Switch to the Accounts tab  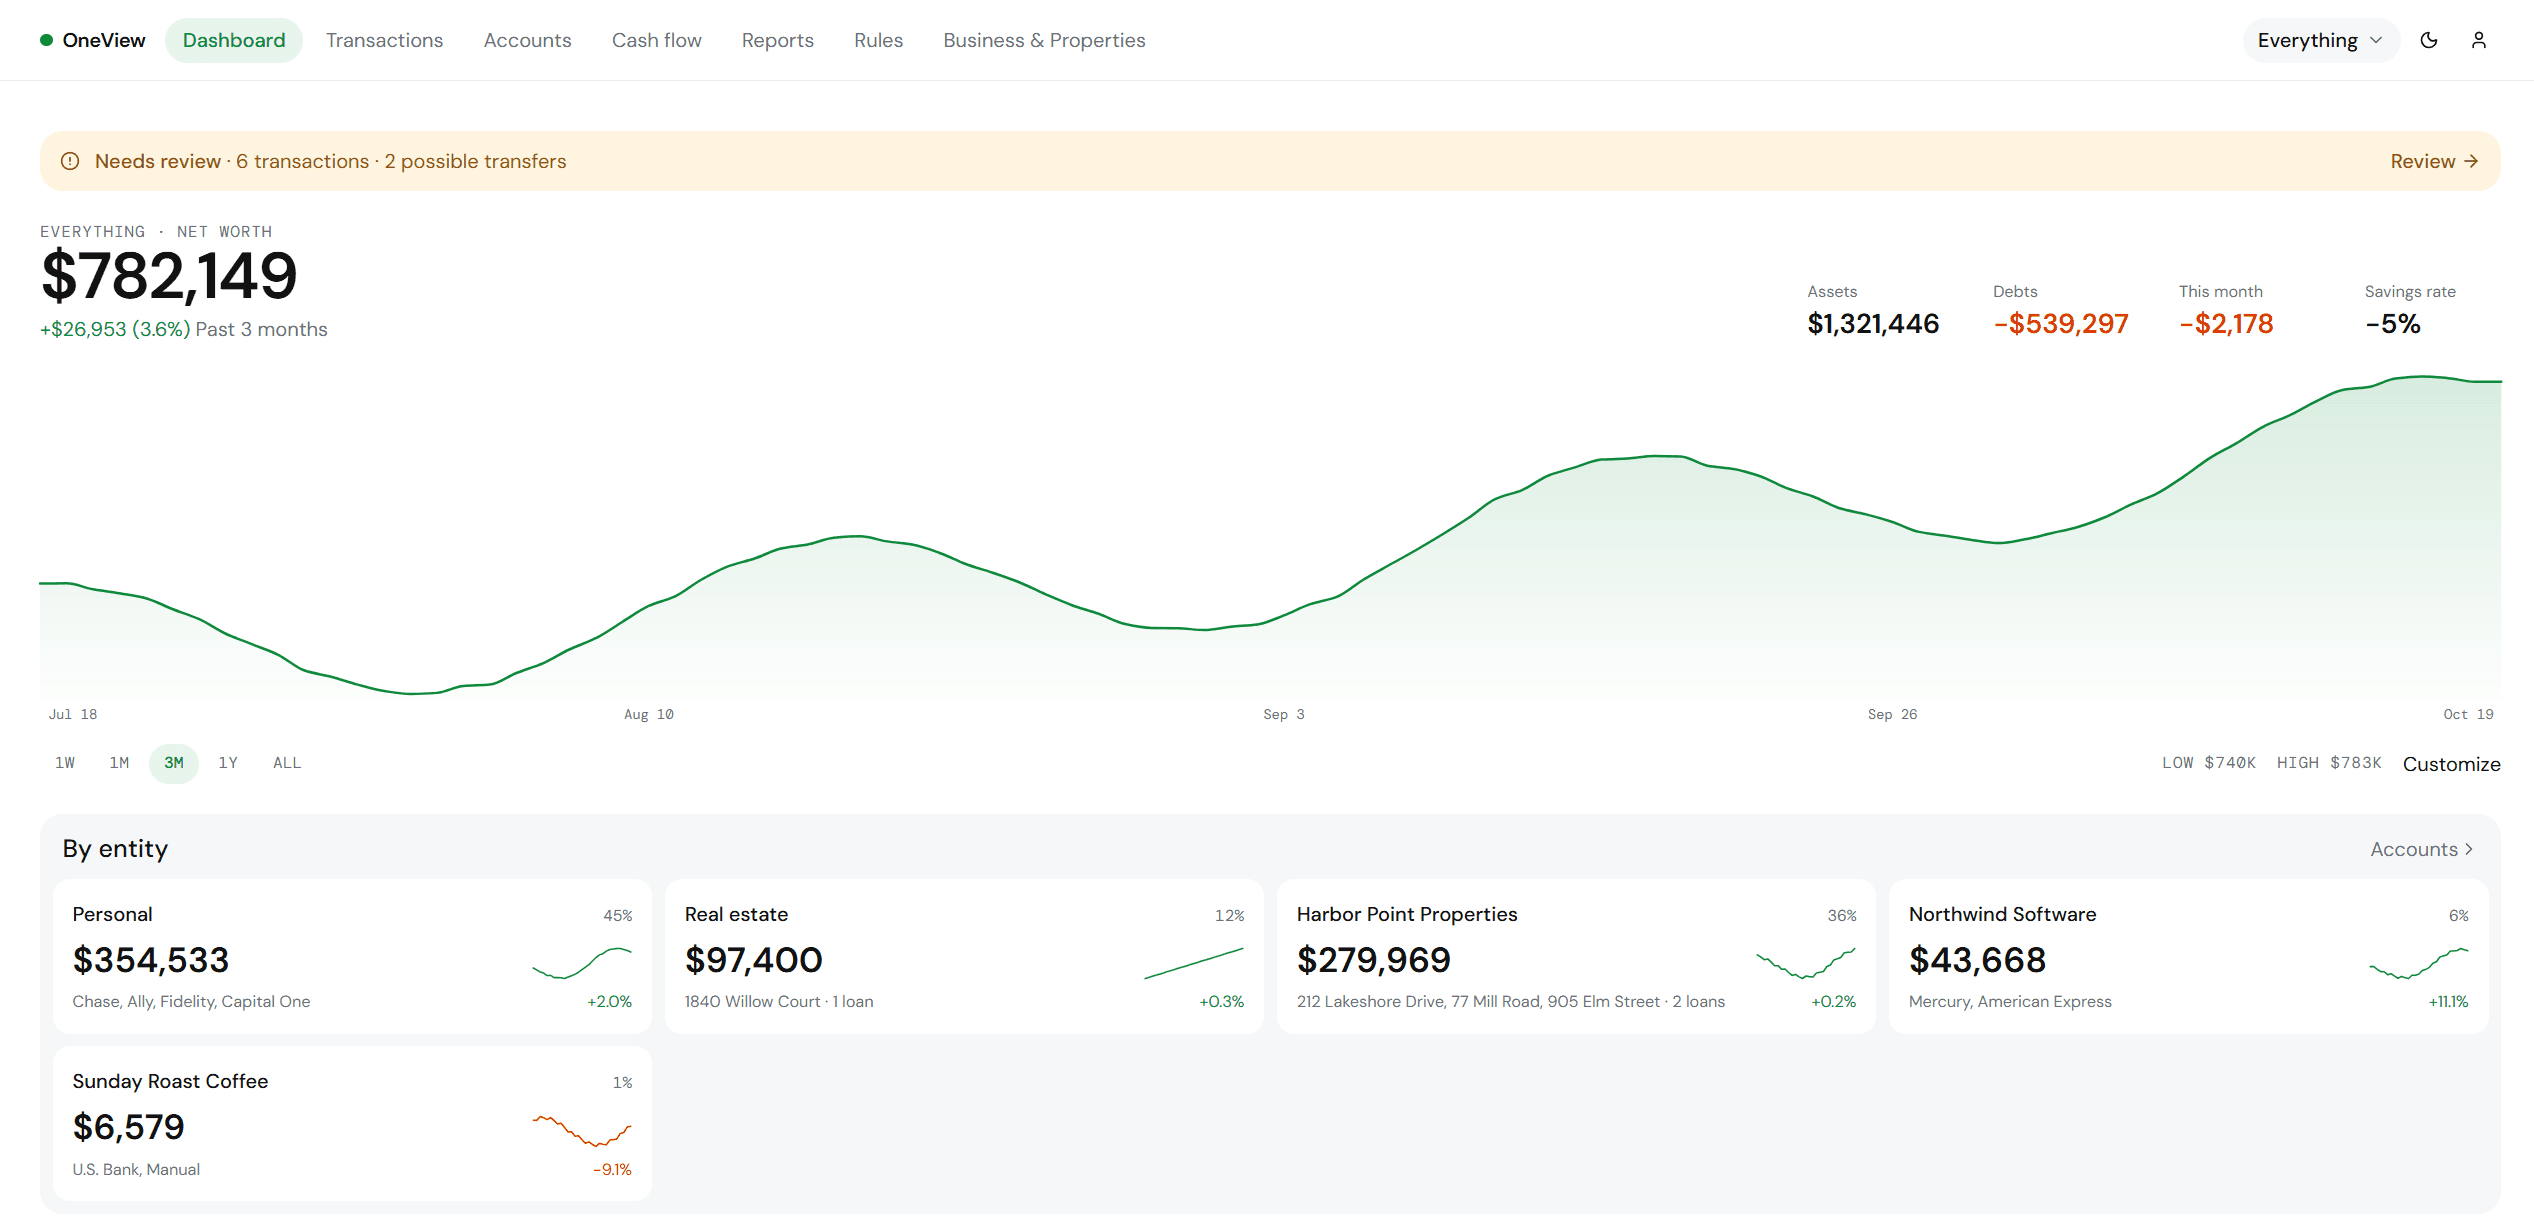pyautogui.click(x=527, y=40)
